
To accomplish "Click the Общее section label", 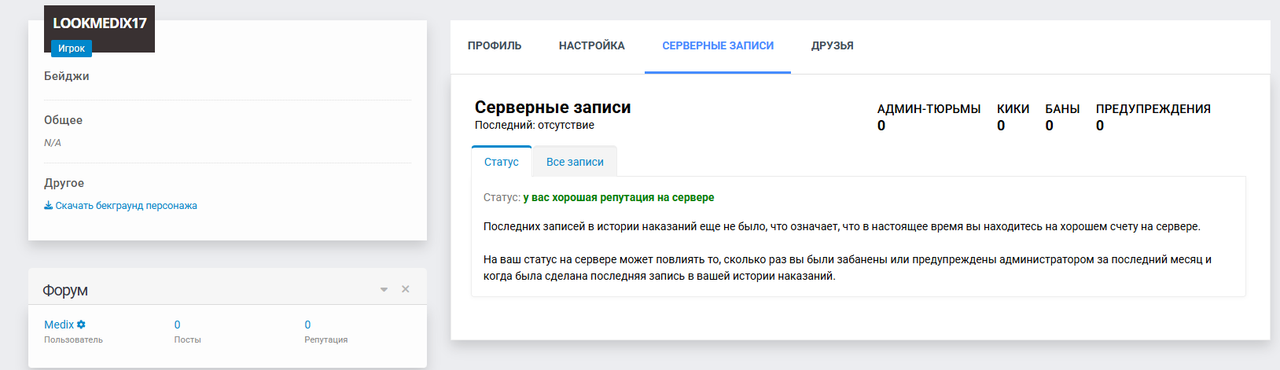I will point(63,120).
